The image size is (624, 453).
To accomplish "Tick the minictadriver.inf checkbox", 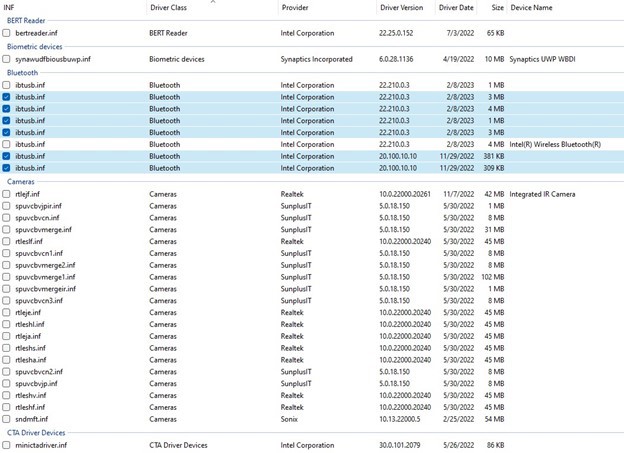I will [7, 445].
